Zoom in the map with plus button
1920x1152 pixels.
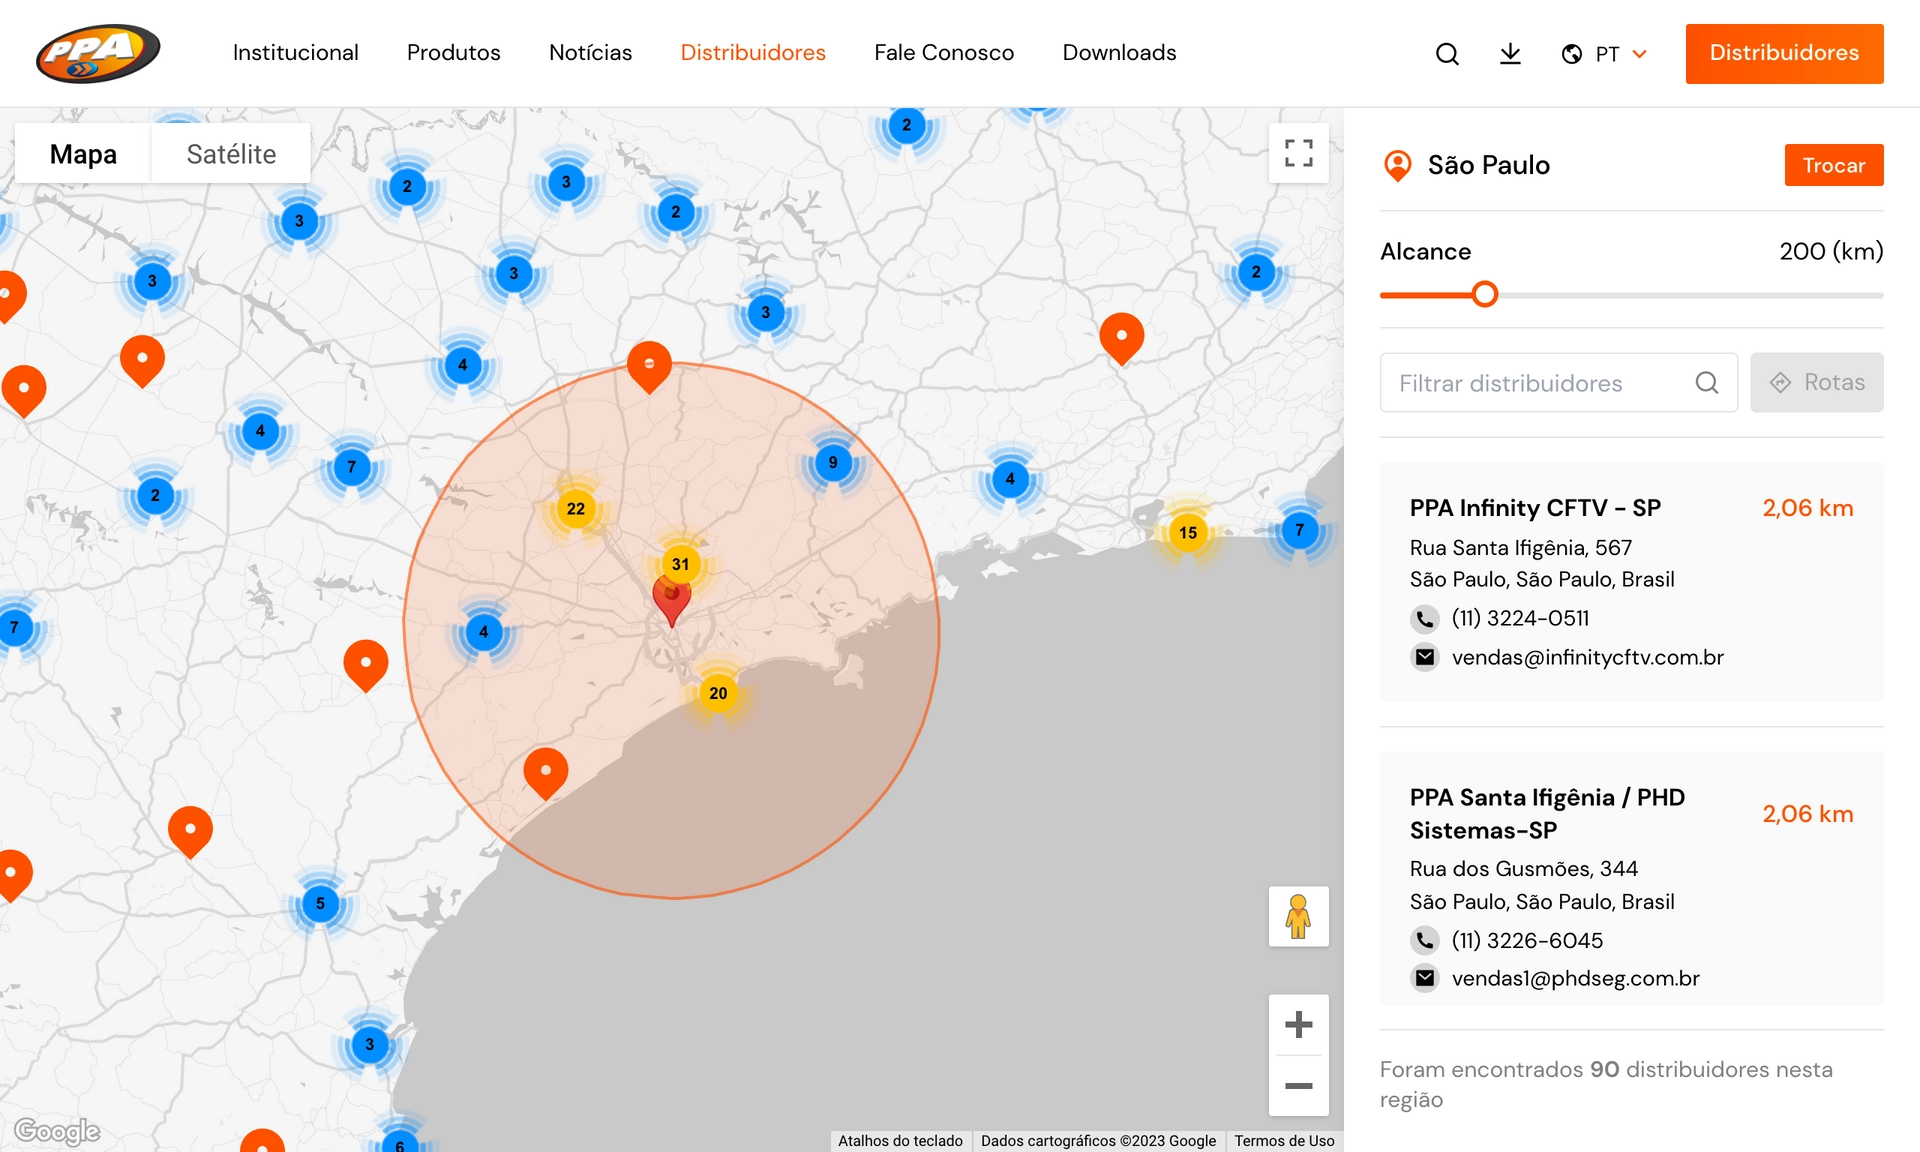[x=1298, y=1024]
